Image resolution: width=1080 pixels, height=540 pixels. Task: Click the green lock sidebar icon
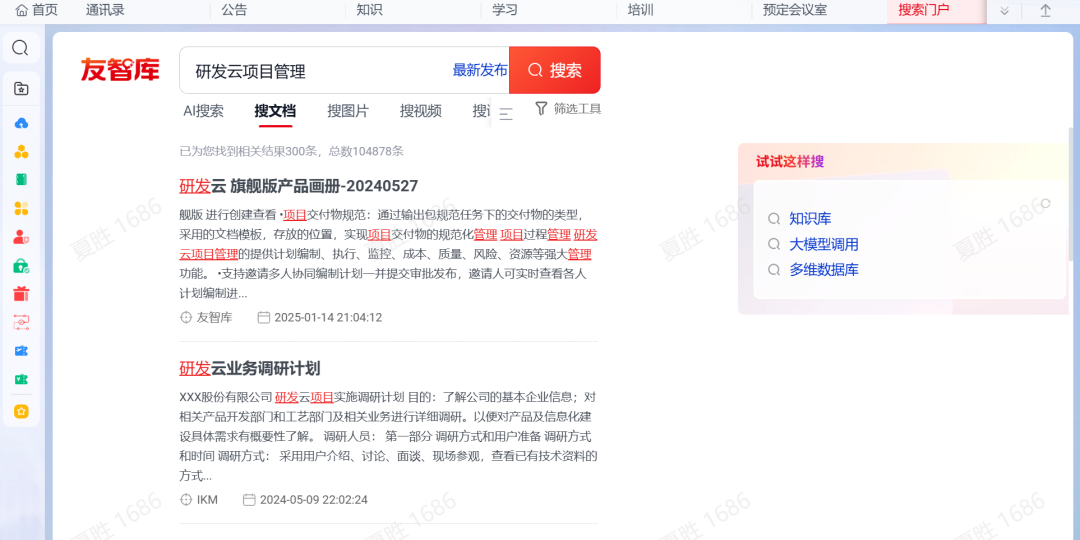[x=21, y=266]
